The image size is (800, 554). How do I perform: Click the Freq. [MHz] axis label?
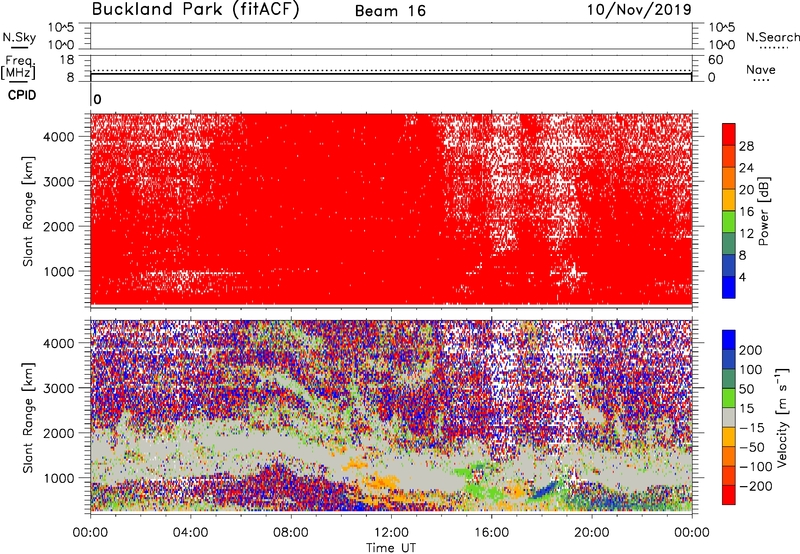18,67
